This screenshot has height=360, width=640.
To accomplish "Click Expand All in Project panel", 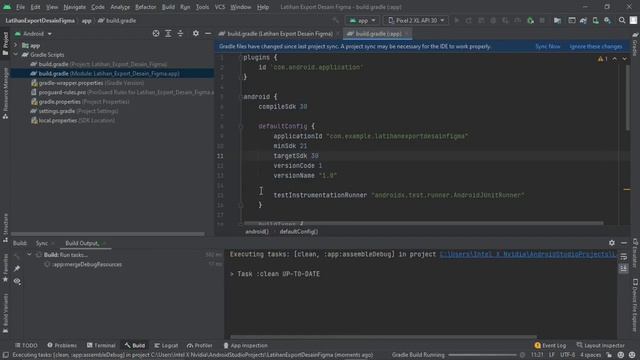I will pyautogui.click(x=168, y=34).
